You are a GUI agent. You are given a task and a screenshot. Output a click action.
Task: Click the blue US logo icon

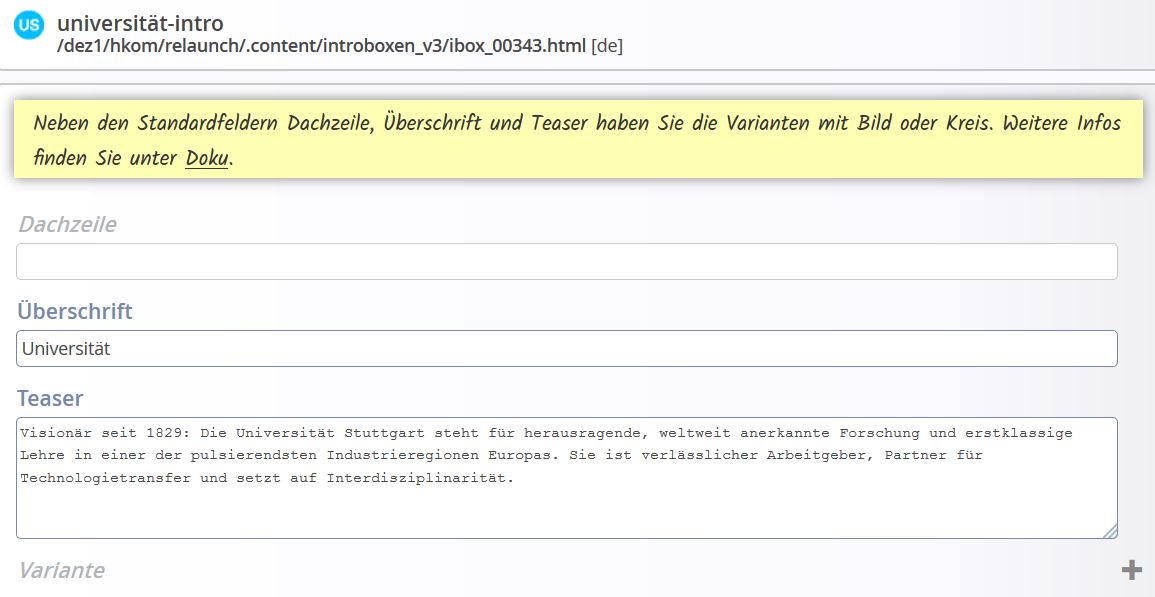tap(29, 26)
